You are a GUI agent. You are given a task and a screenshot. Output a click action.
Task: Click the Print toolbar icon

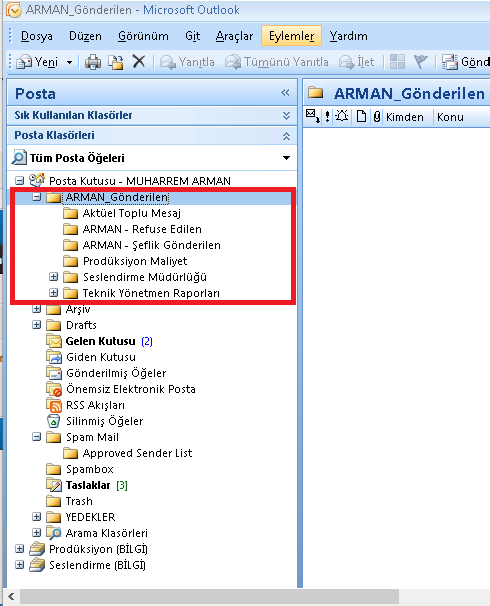(x=93, y=61)
